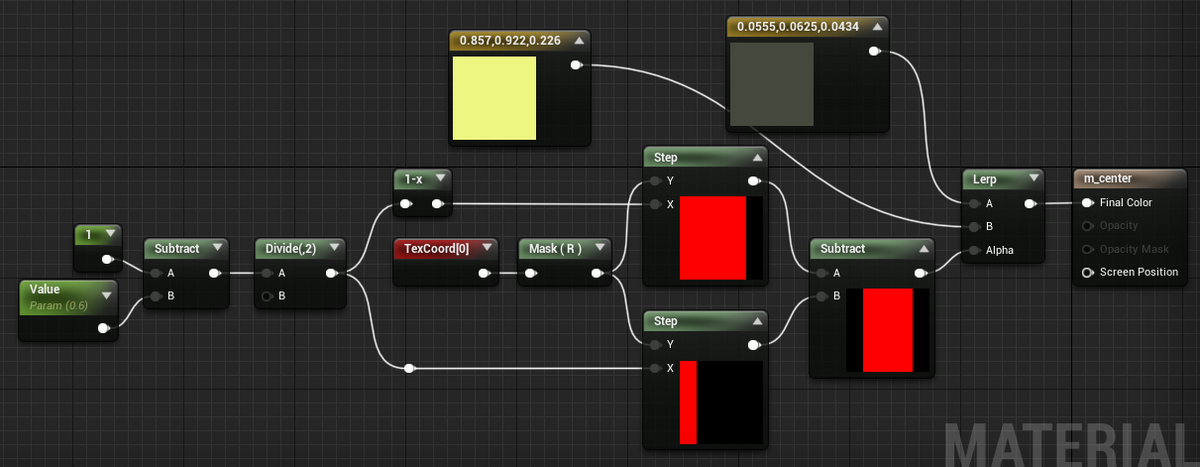Click output pin of Subtract node beside Value
1200x467 pixels.
coord(215,272)
